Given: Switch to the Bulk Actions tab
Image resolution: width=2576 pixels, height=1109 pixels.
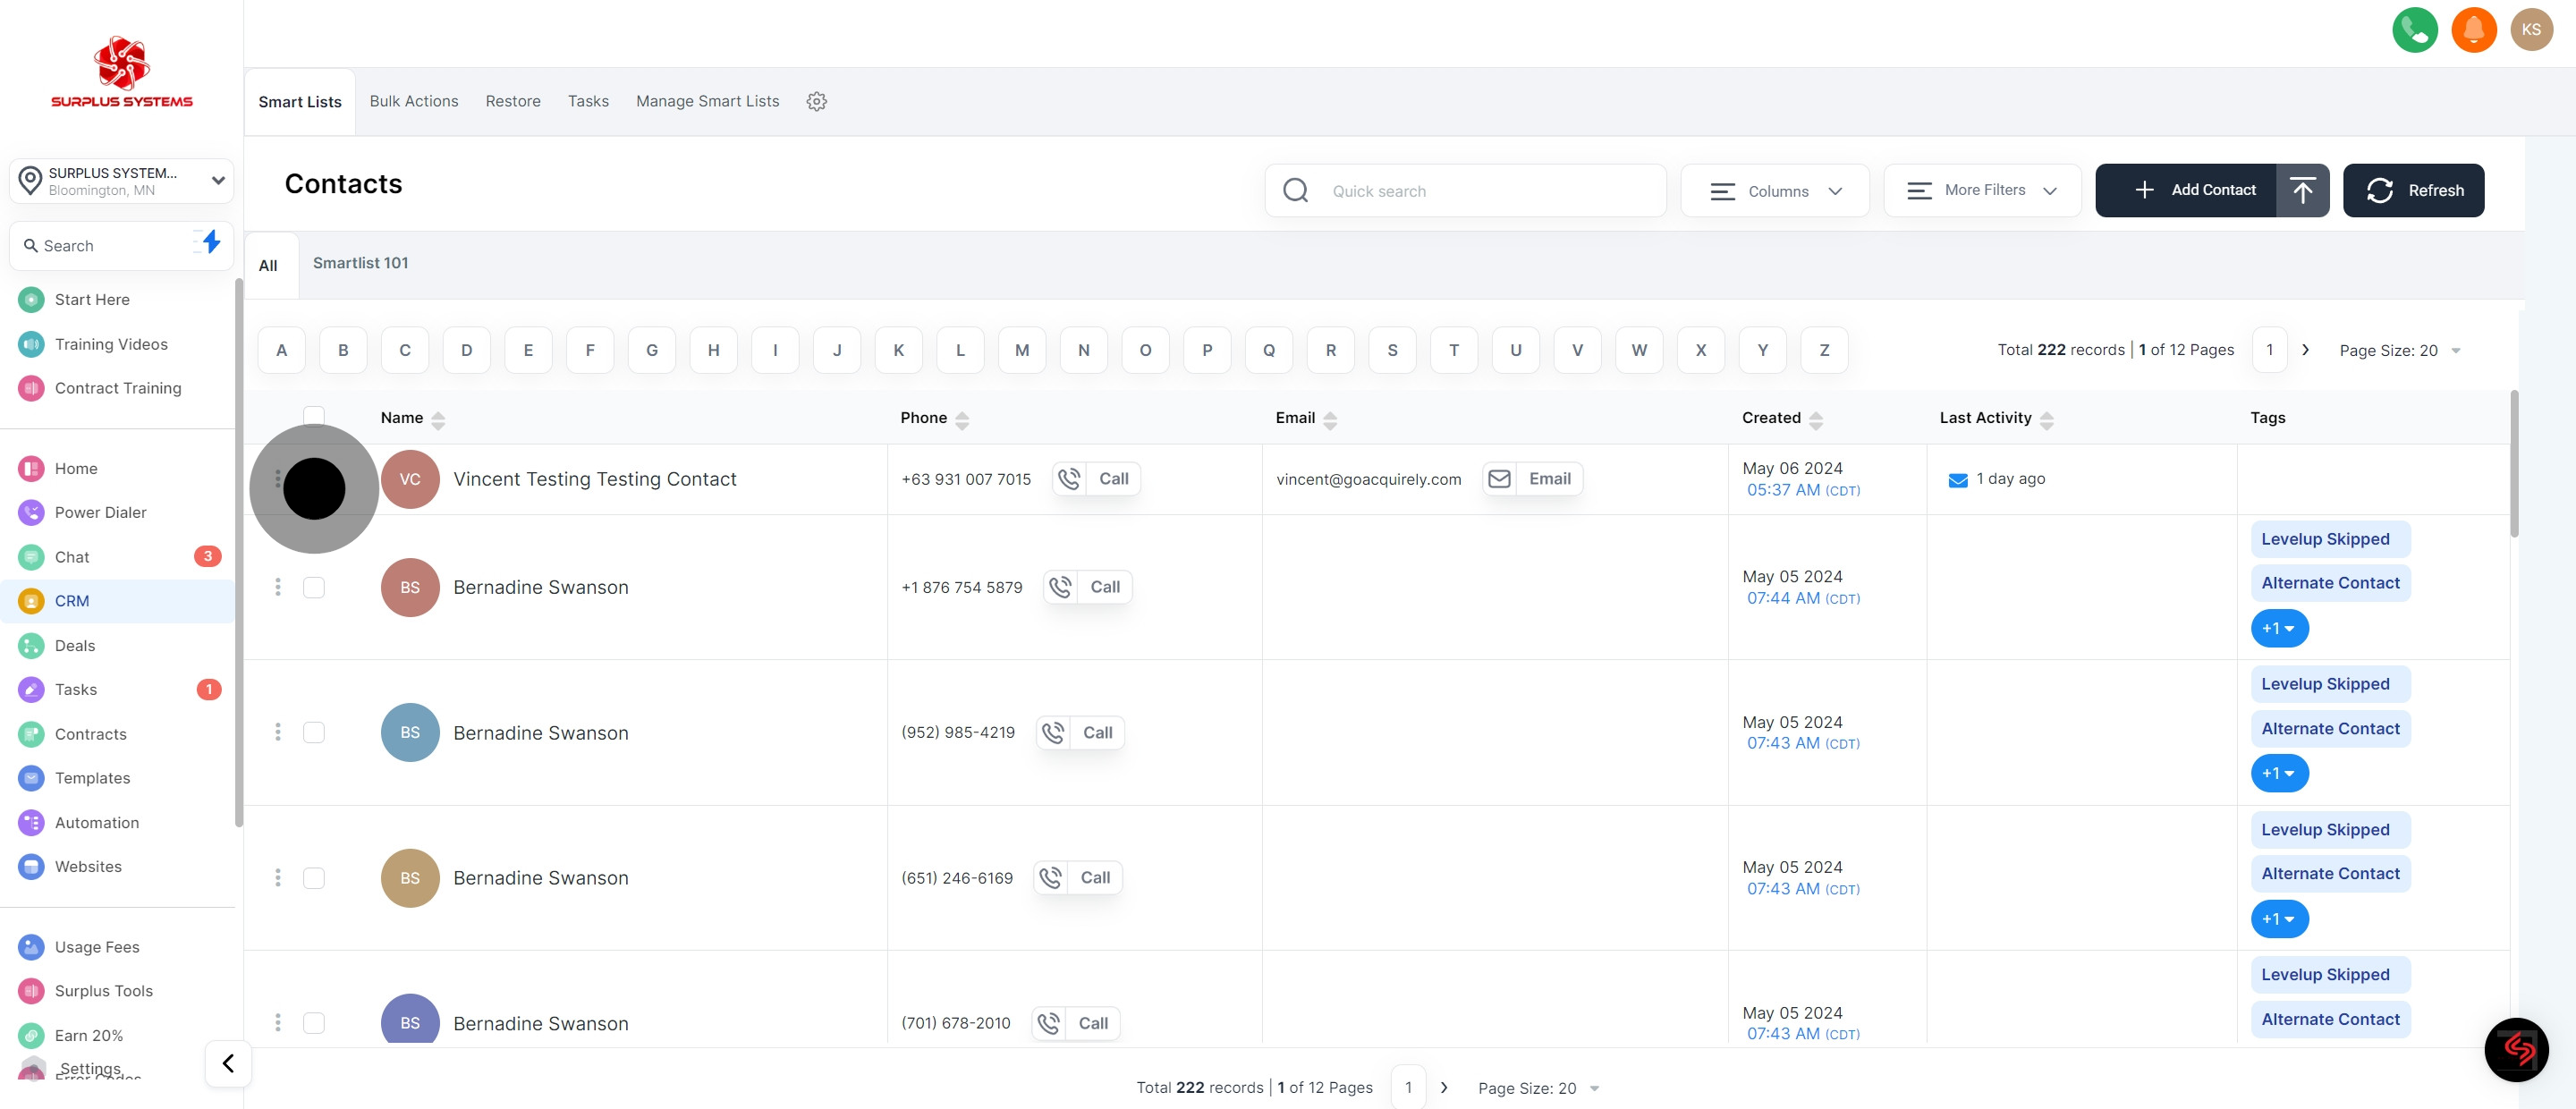Looking at the screenshot, I should tap(414, 101).
